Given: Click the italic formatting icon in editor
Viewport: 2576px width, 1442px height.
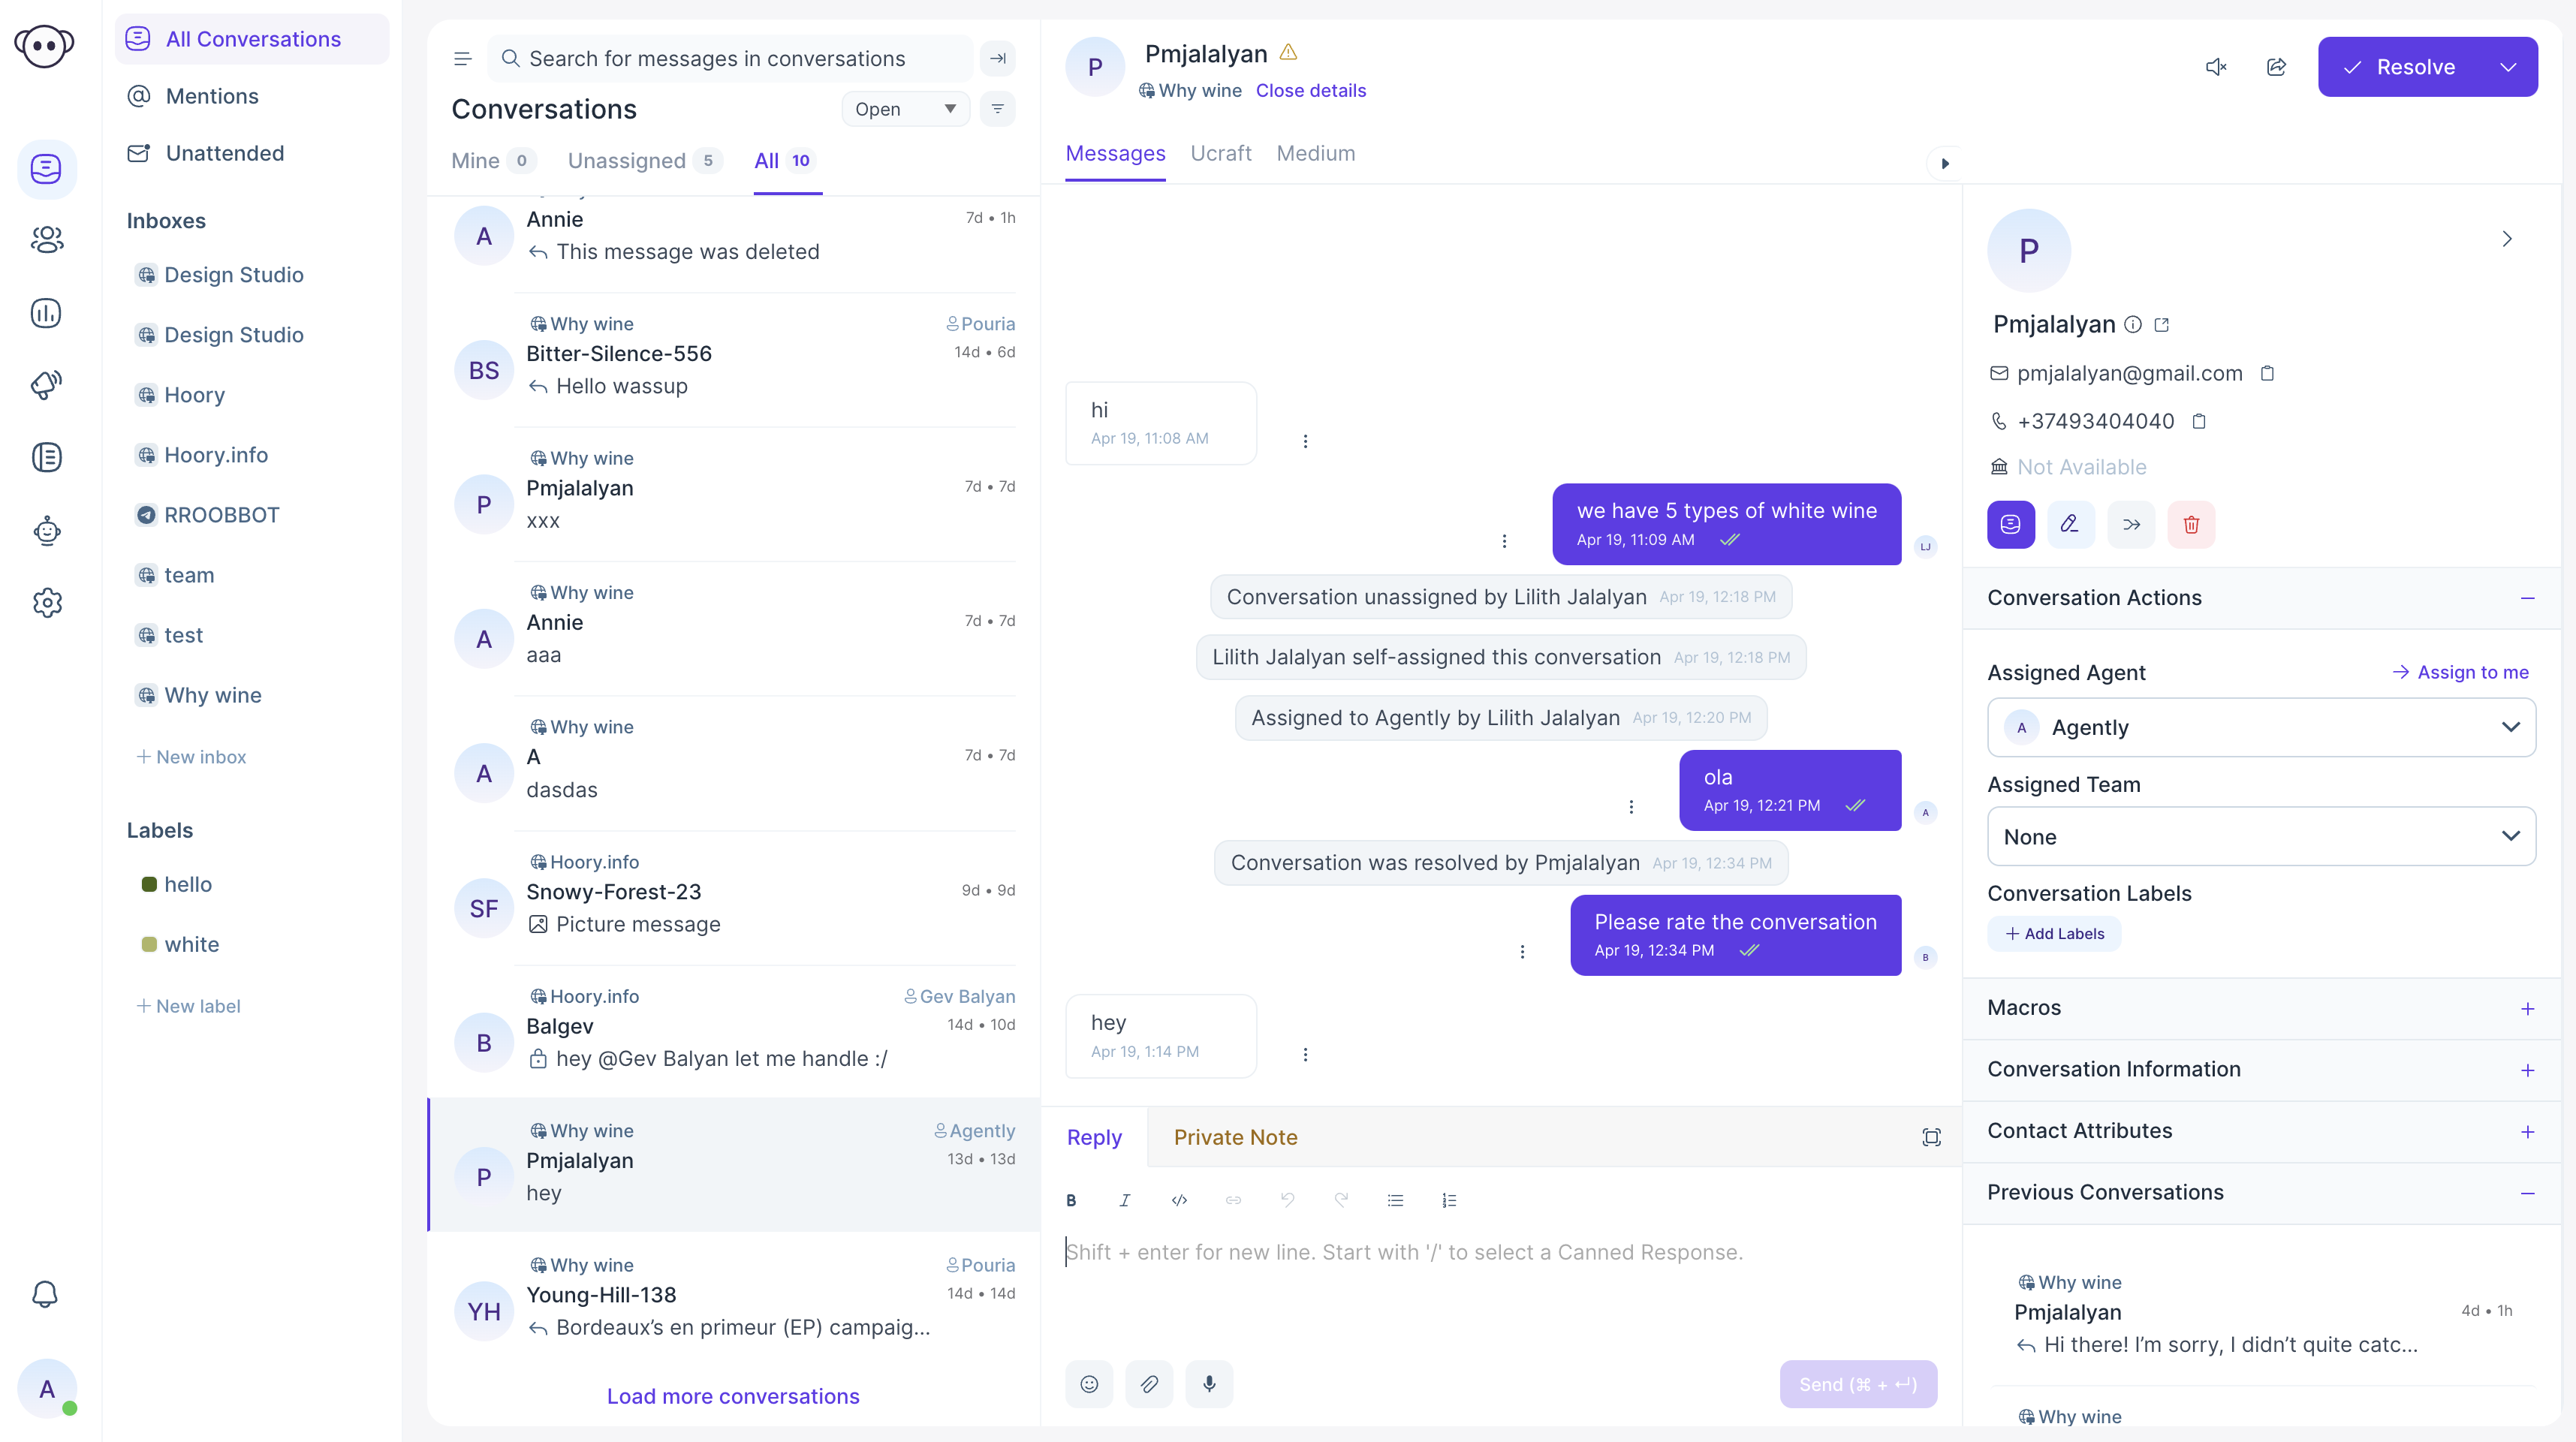Looking at the screenshot, I should pyautogui.click(x=1125, y=1200).
